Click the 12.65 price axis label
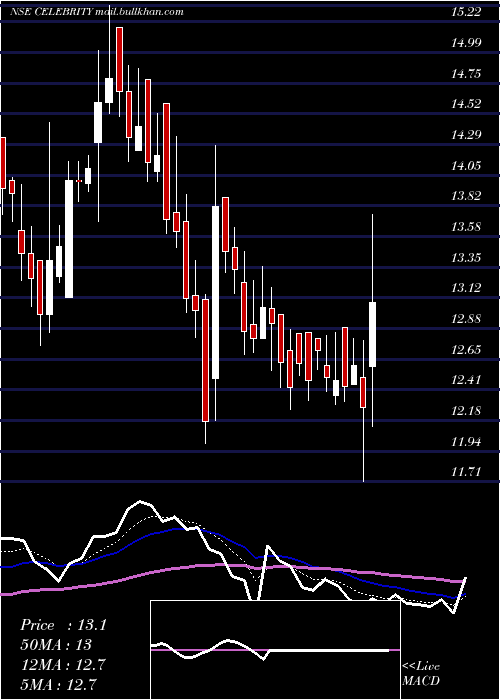This screenshot has height=700, width=500. tap(466, 350)
